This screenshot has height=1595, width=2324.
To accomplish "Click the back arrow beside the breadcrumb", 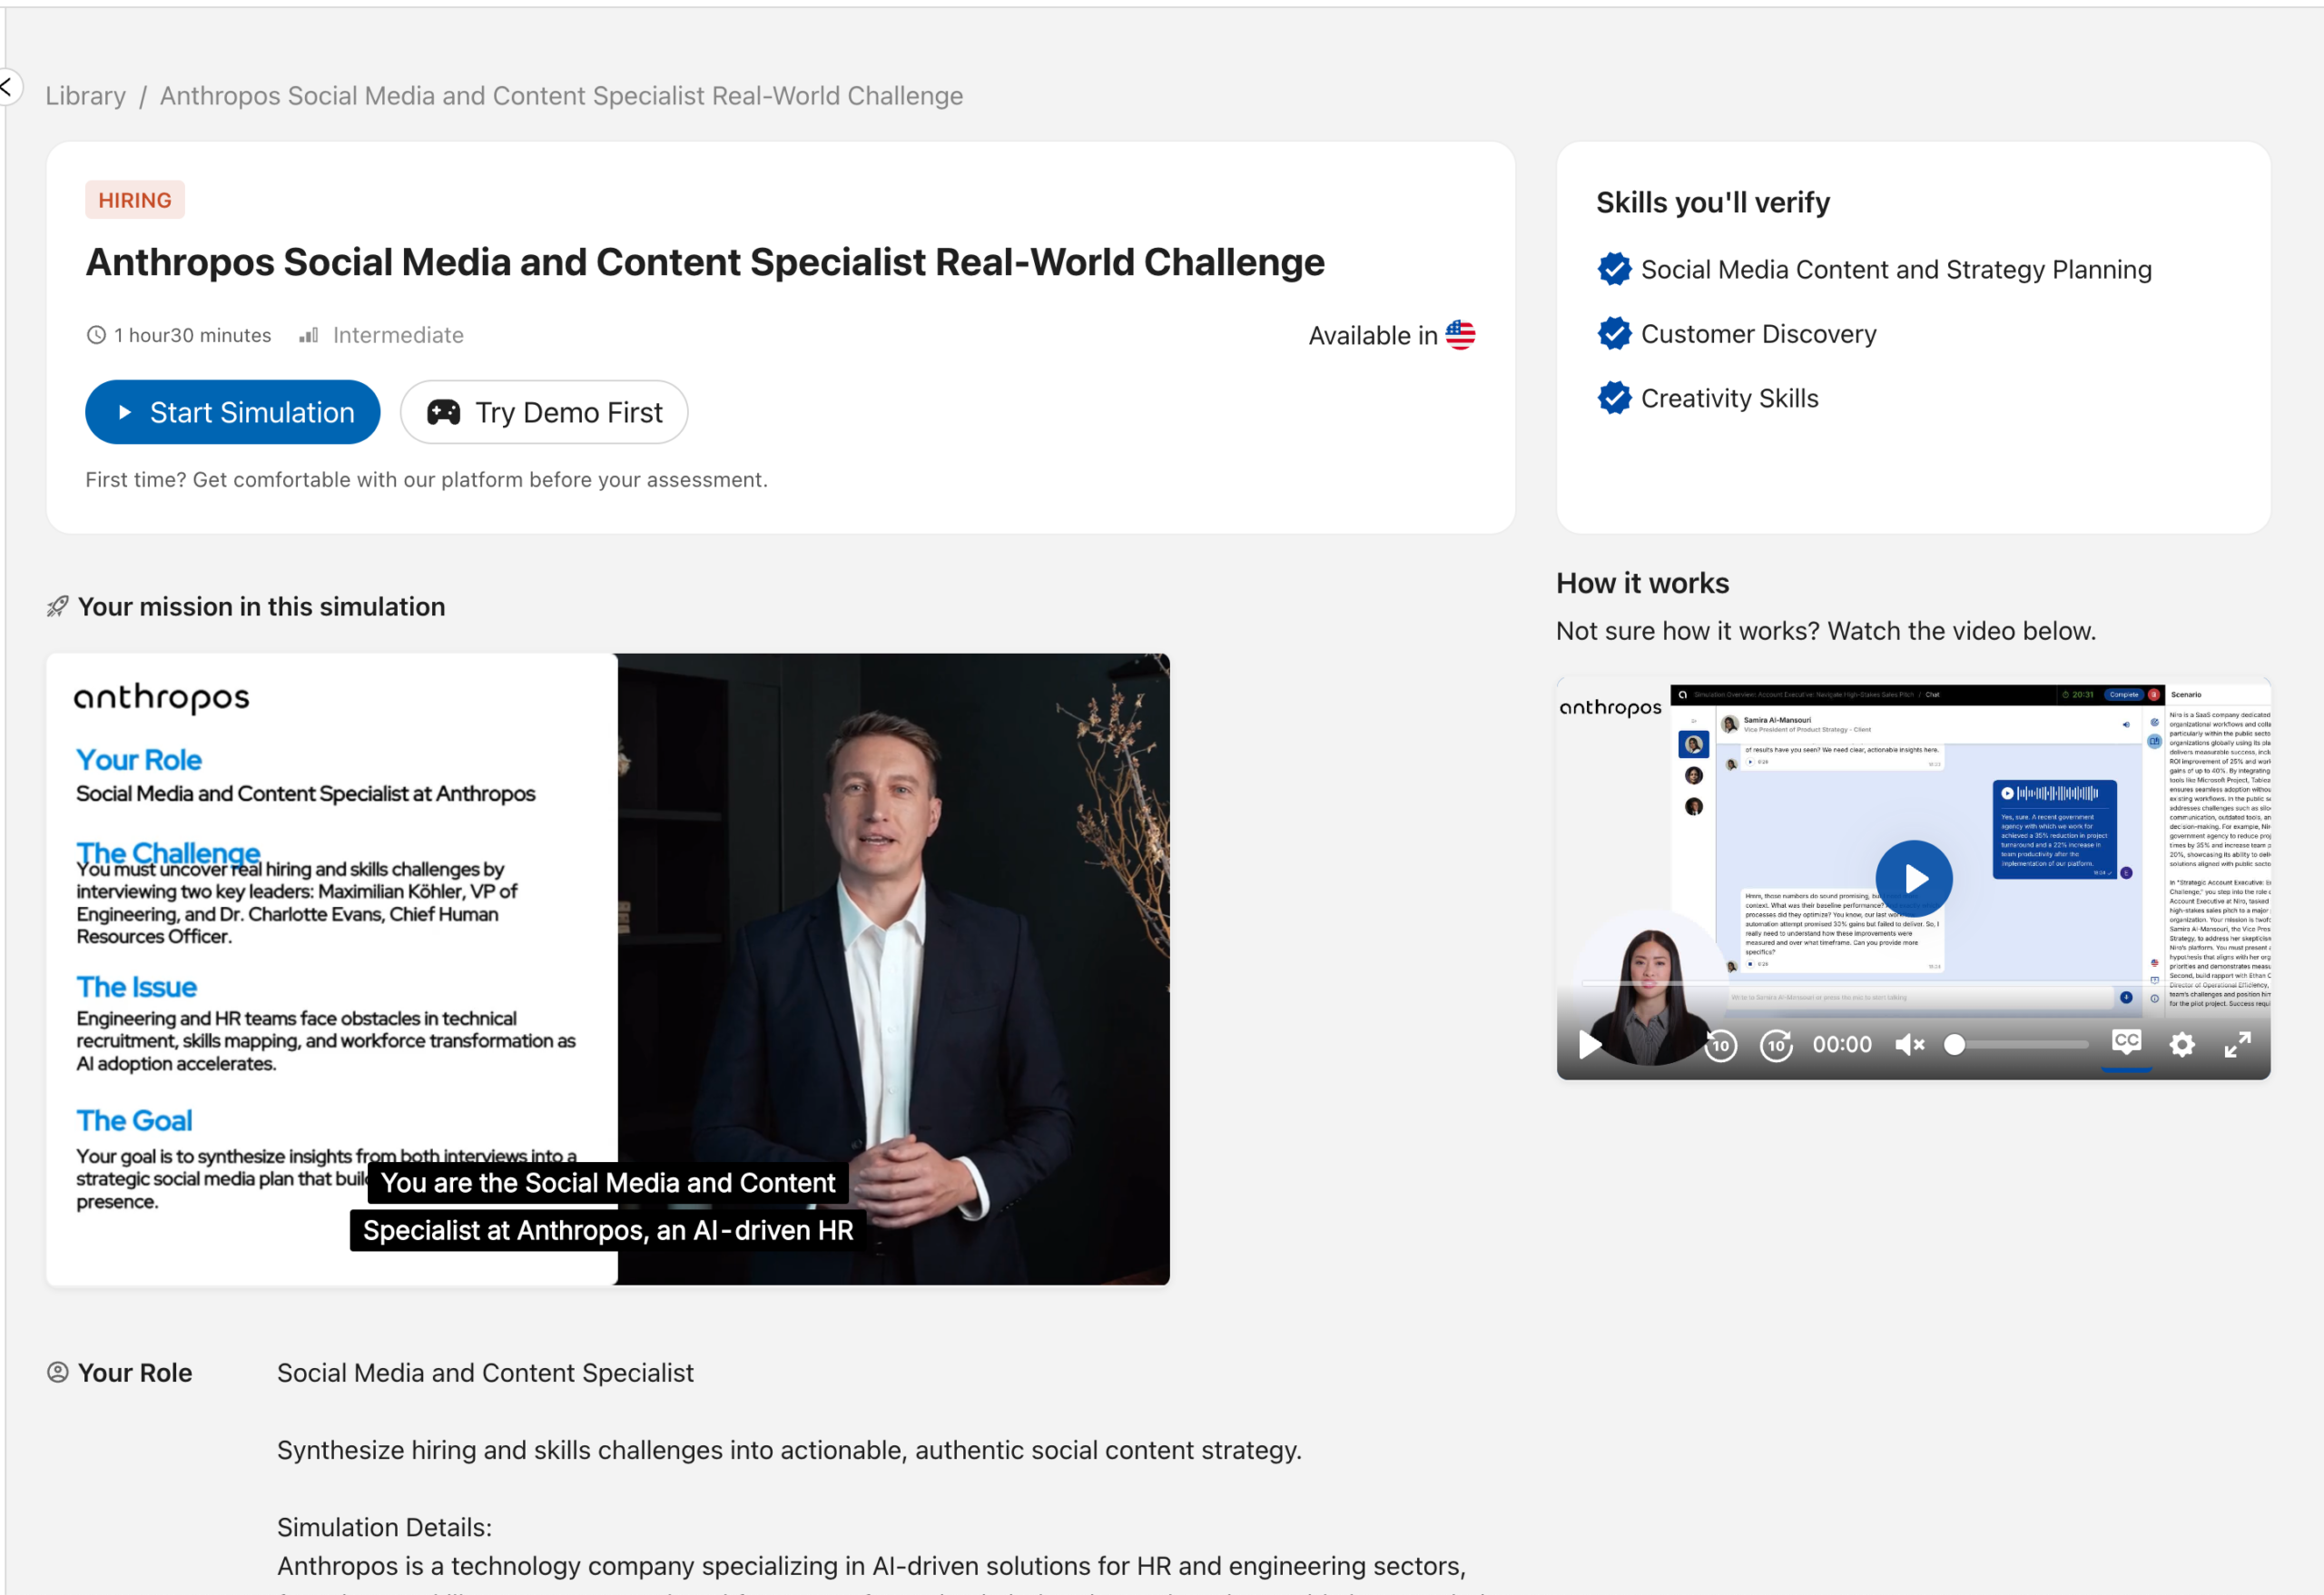I will 7,87.
